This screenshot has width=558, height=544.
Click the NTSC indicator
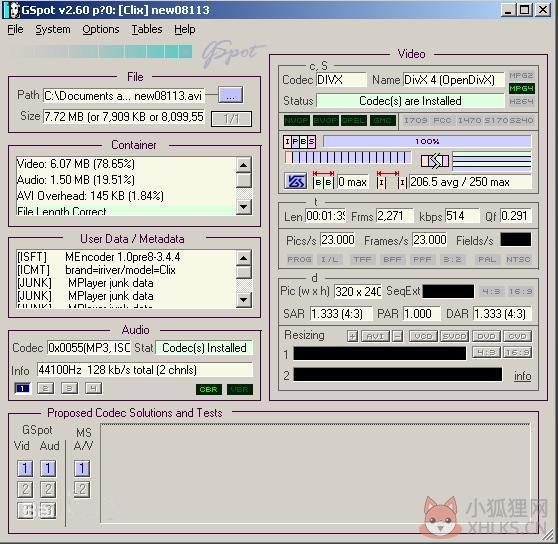[518, 259]
